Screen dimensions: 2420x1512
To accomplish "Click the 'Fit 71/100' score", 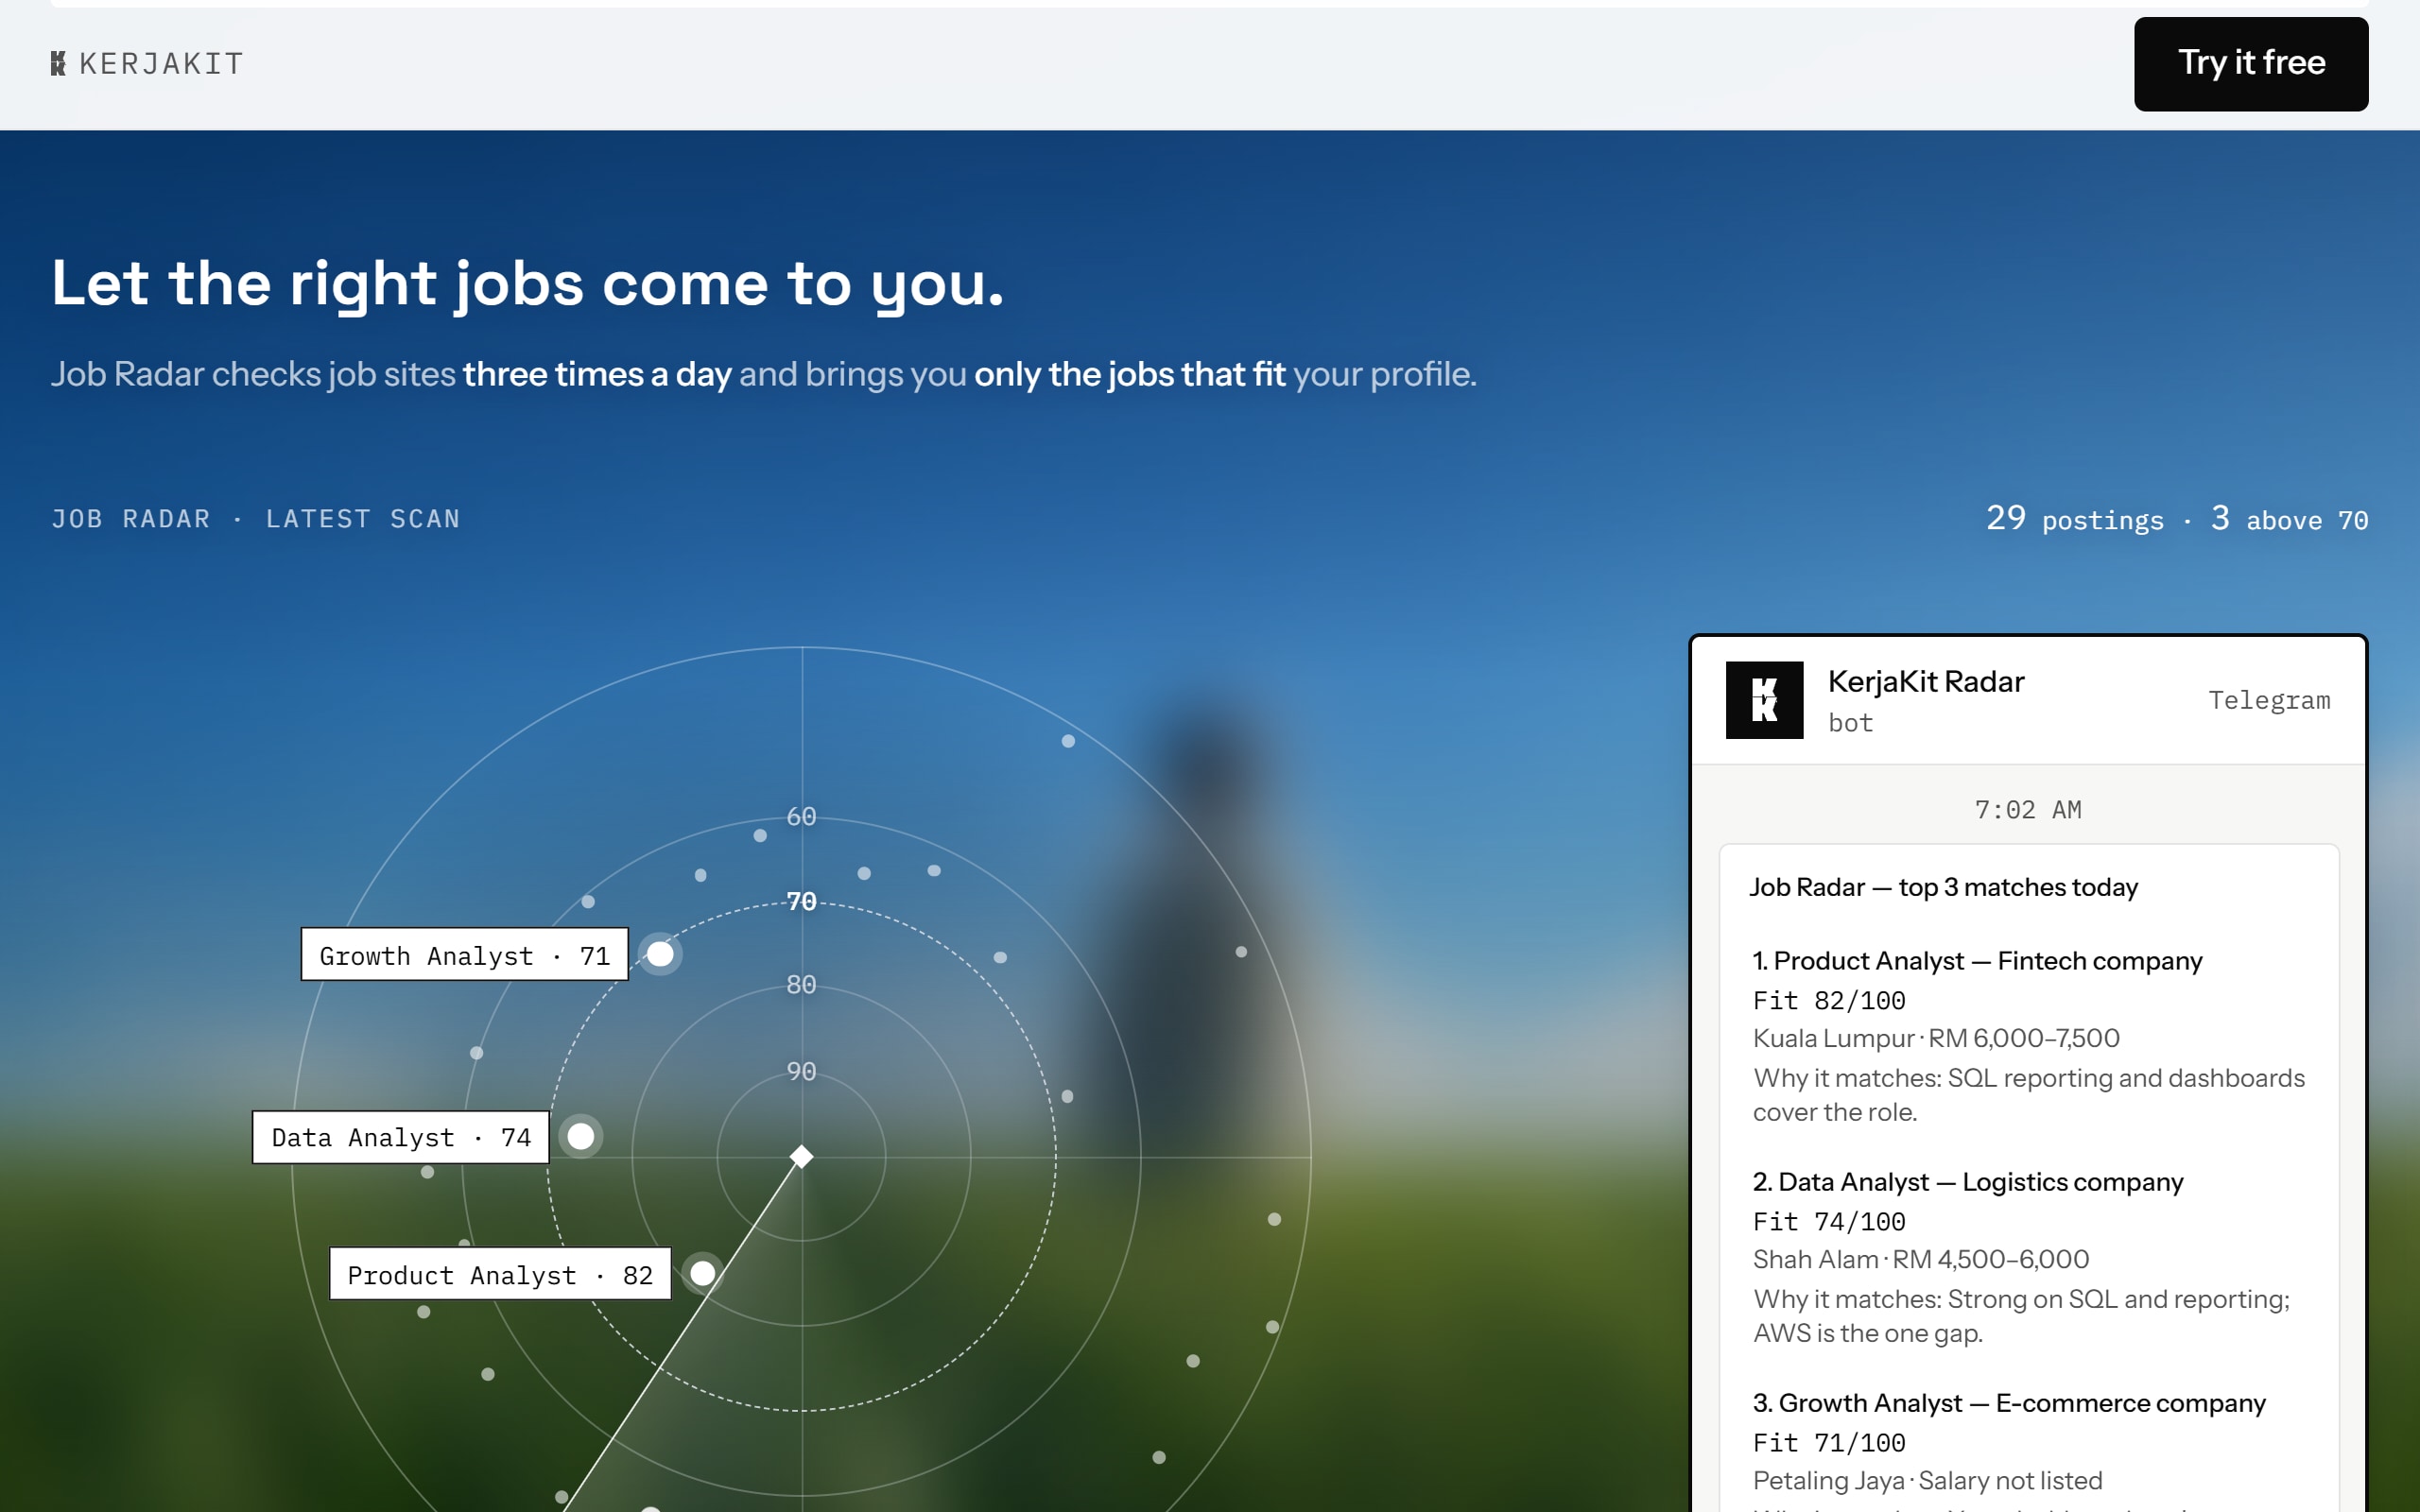I will [x=1829, y=1442].
